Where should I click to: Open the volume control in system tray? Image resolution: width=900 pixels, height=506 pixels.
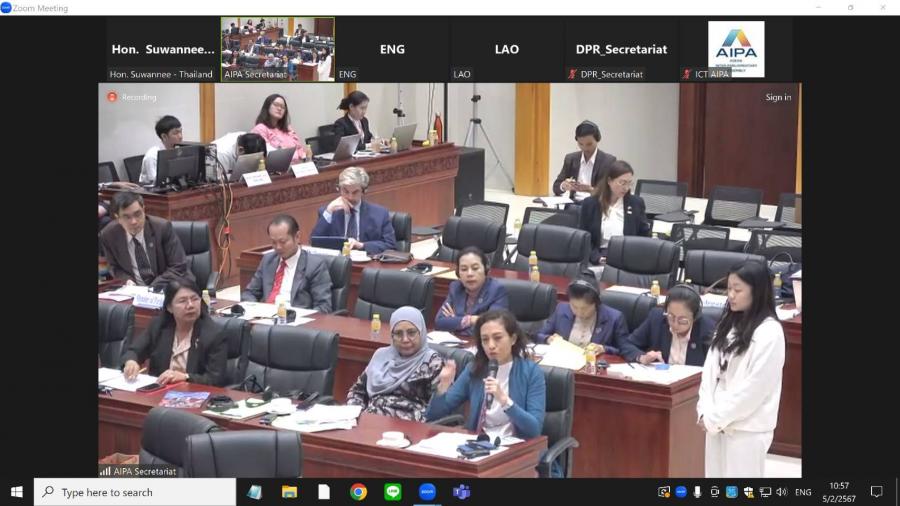click(x=781, y=492)
